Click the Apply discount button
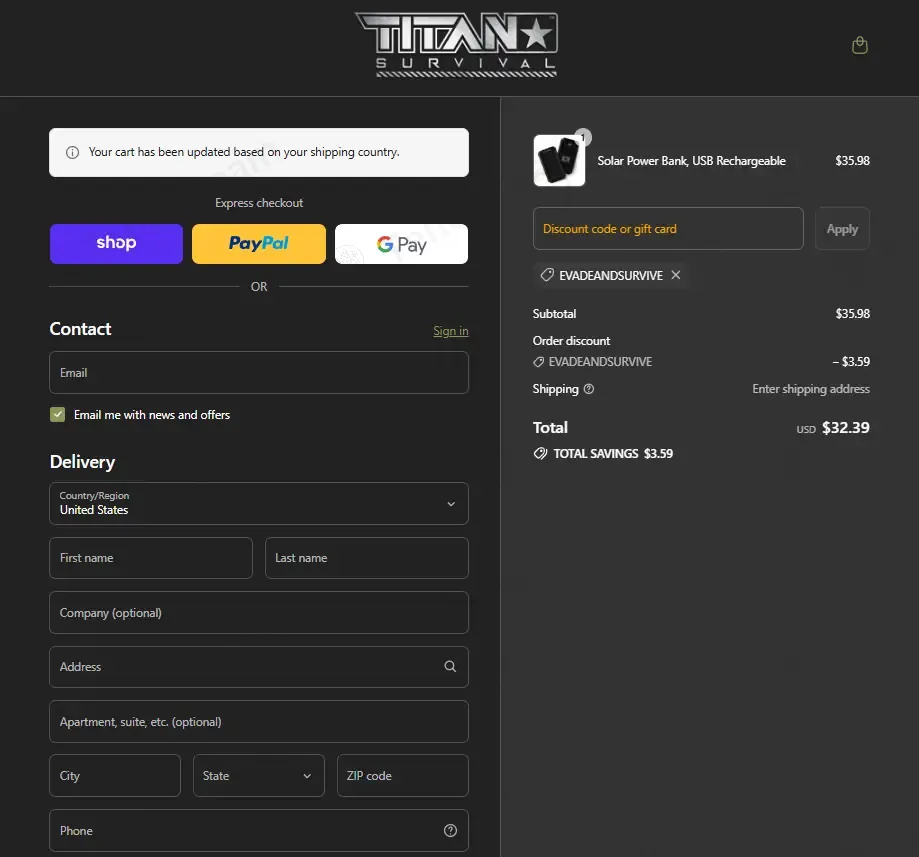The image size is (919, 857). (842, 229)
